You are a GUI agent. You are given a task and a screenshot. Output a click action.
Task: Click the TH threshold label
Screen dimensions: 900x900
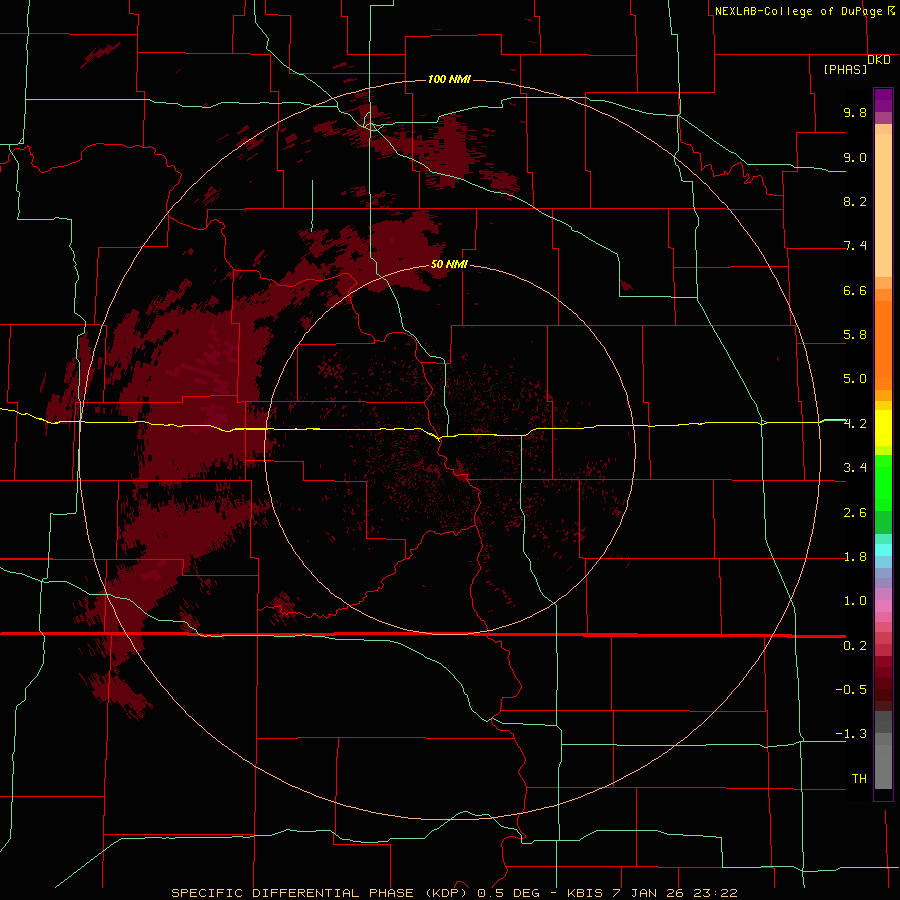coord(859,779)
